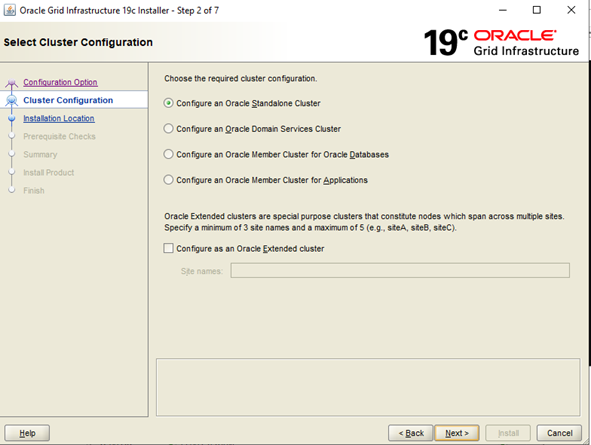Viewport: 591px width, 445px height.
Task: Click the Installation Location step bullet icon
Action: point(12,118)
